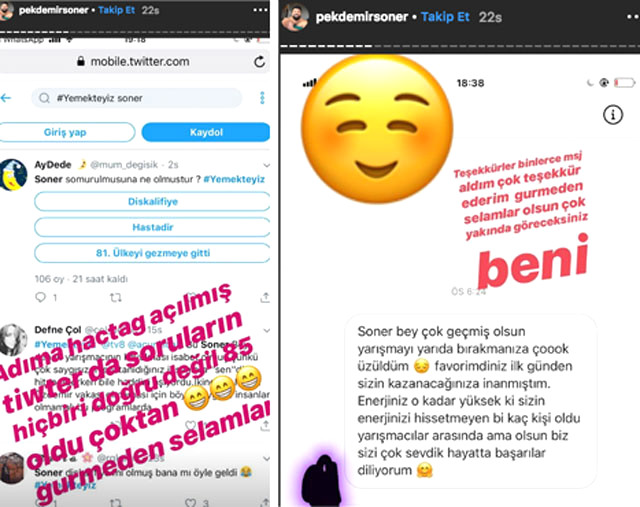
Task: Open the #Yemekteyiz hashtag link
Action: point(234,179)
